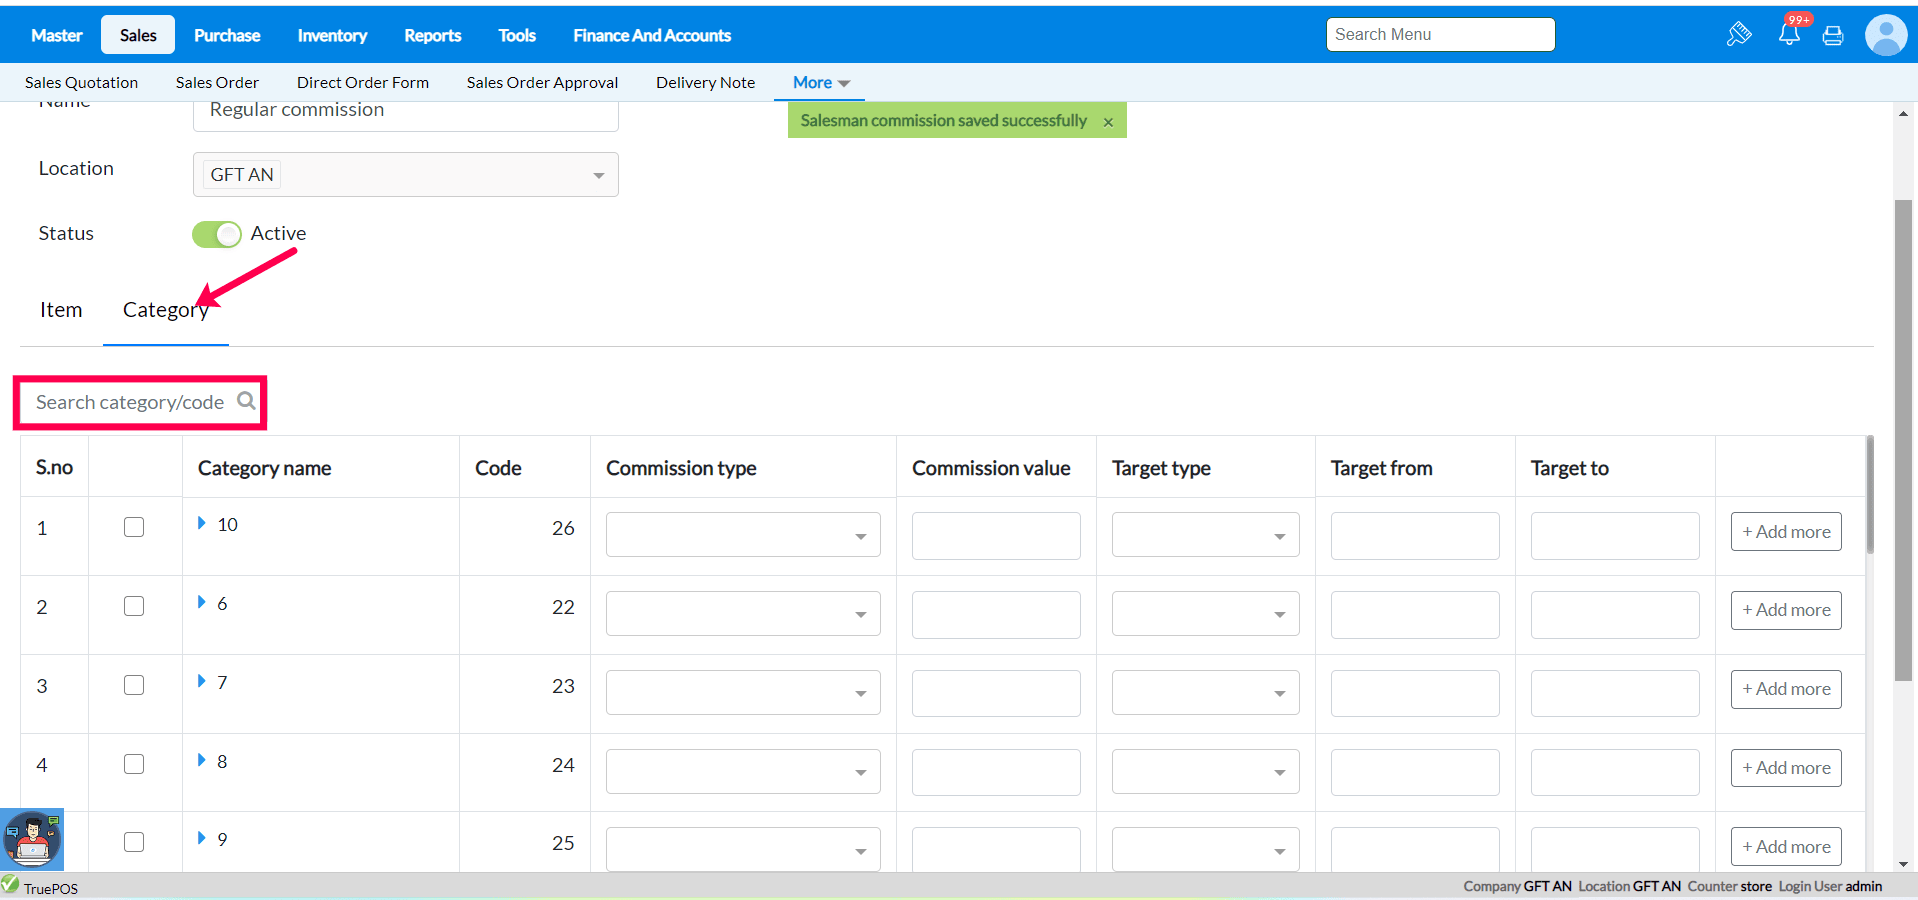
Task: Click Commission value field for code 24
Action: 996,773
